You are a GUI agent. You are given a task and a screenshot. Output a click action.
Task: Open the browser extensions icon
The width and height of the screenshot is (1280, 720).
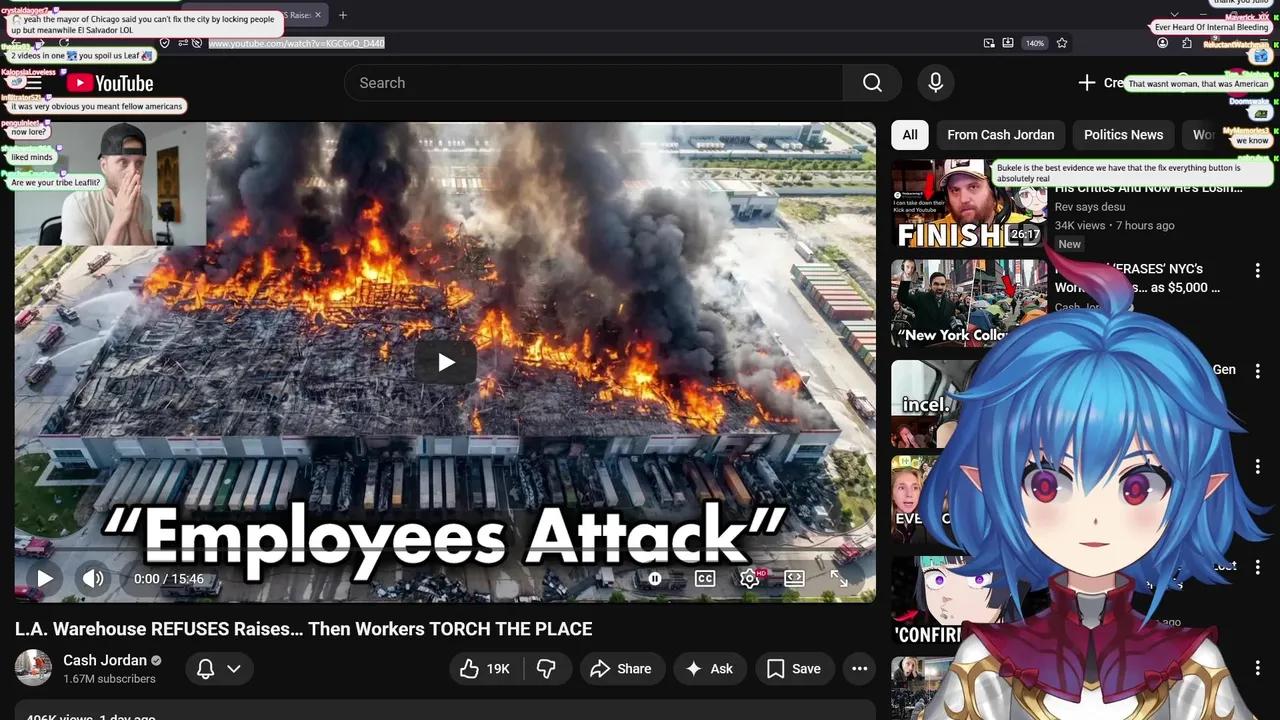[1186, 43]
